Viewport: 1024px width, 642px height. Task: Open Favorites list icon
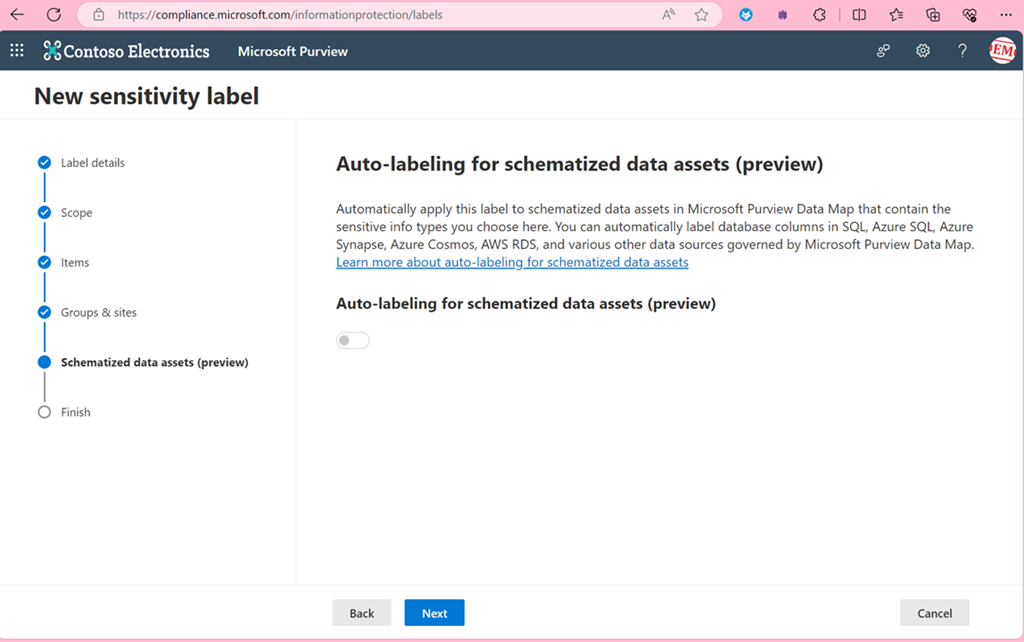[896, 14]
